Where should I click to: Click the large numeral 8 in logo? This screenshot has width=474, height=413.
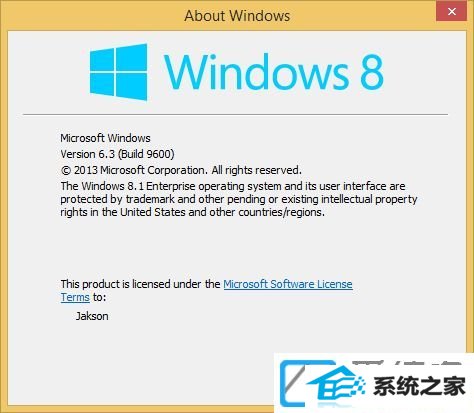coord(372,72)
